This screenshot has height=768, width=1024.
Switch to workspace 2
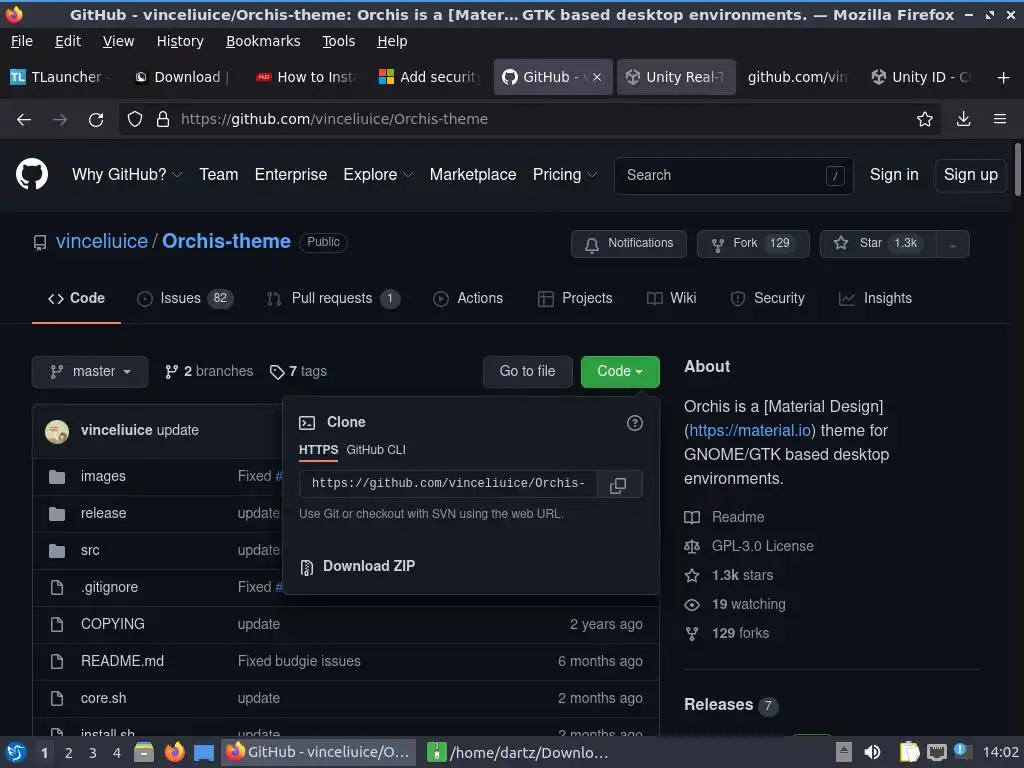69,753
